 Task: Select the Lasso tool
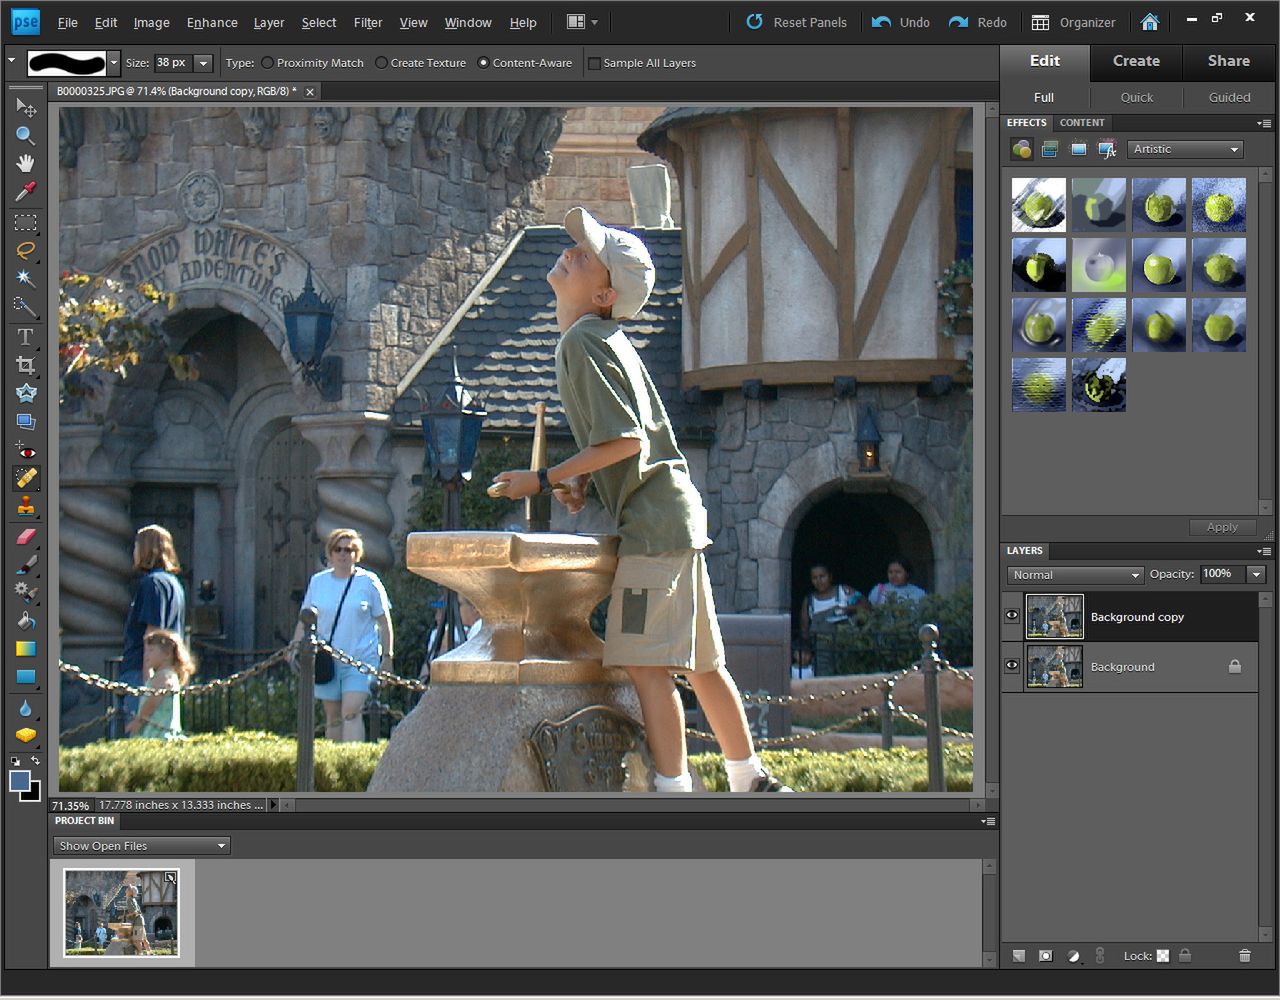25,250
